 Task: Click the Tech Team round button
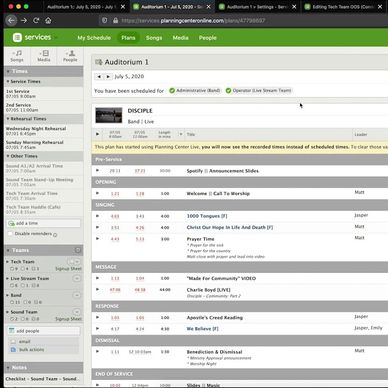tap(76, 262)
